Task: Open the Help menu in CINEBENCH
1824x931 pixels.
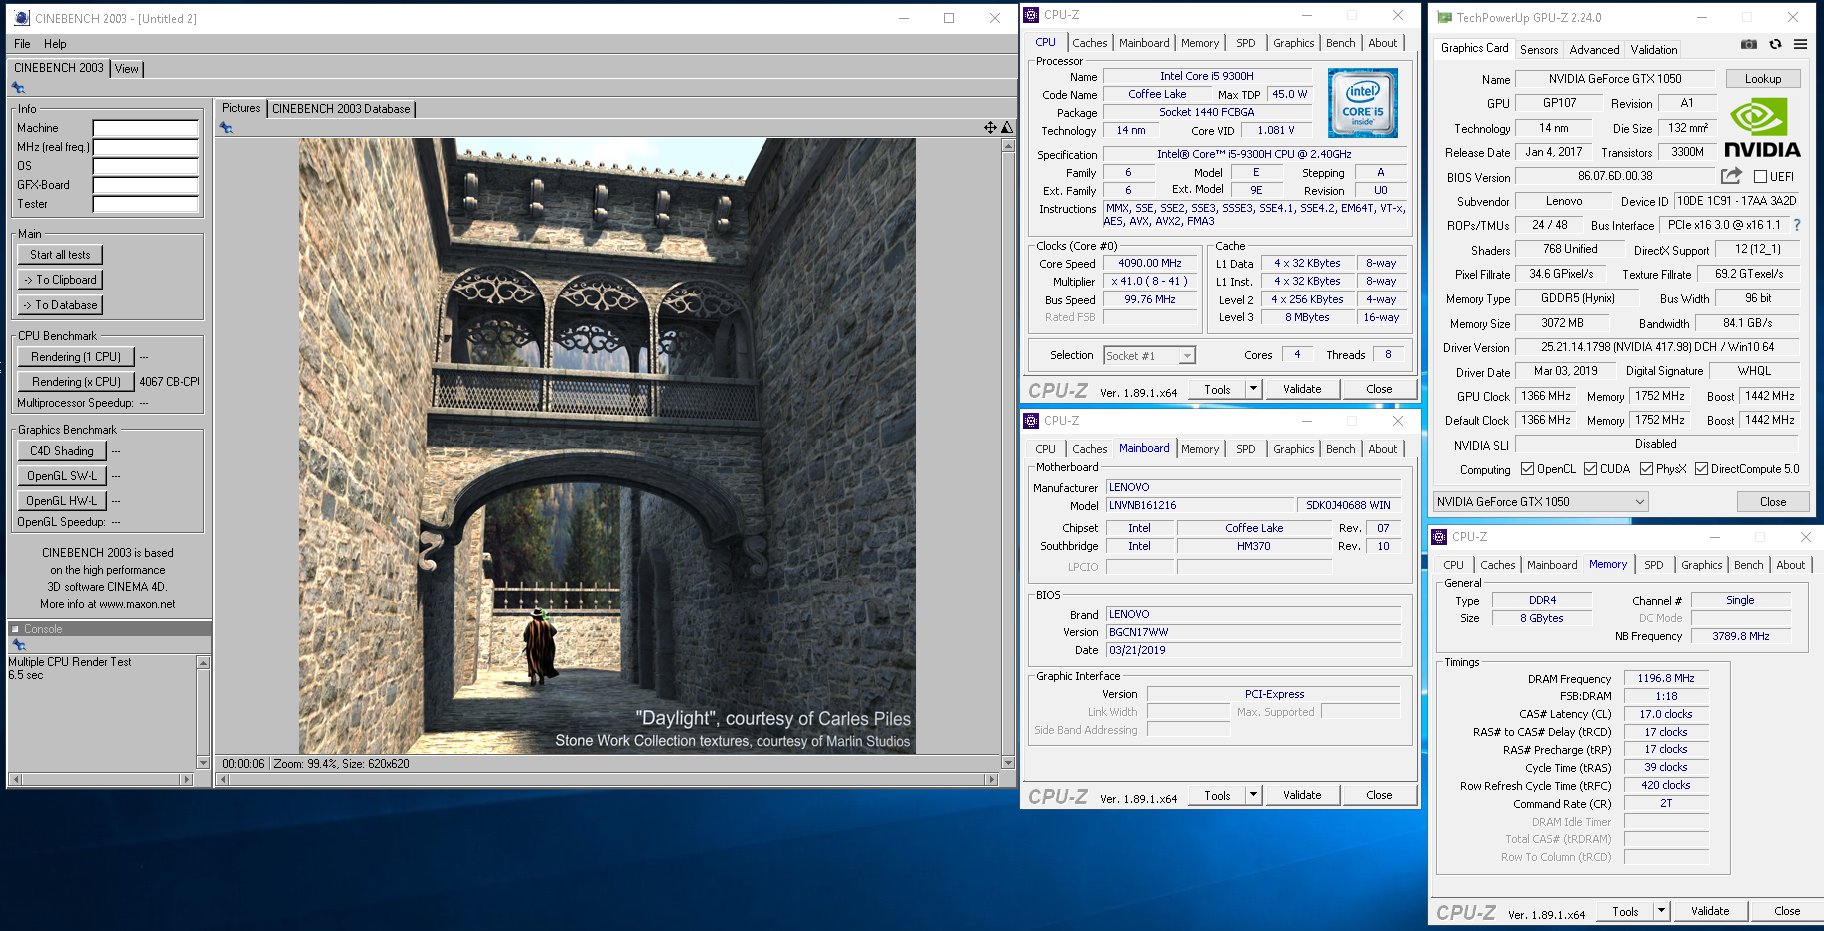Action: [x=55, y=44]
